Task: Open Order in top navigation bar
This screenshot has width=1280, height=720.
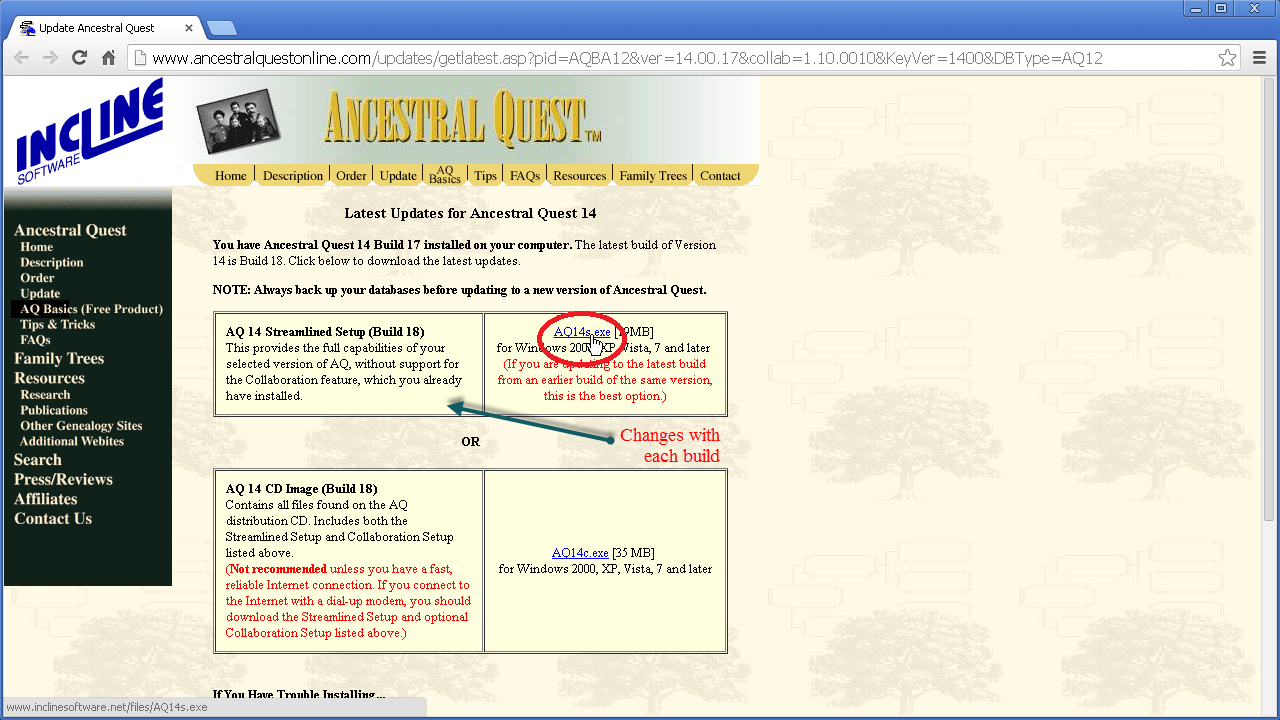Action: click(x=351, y=176)
